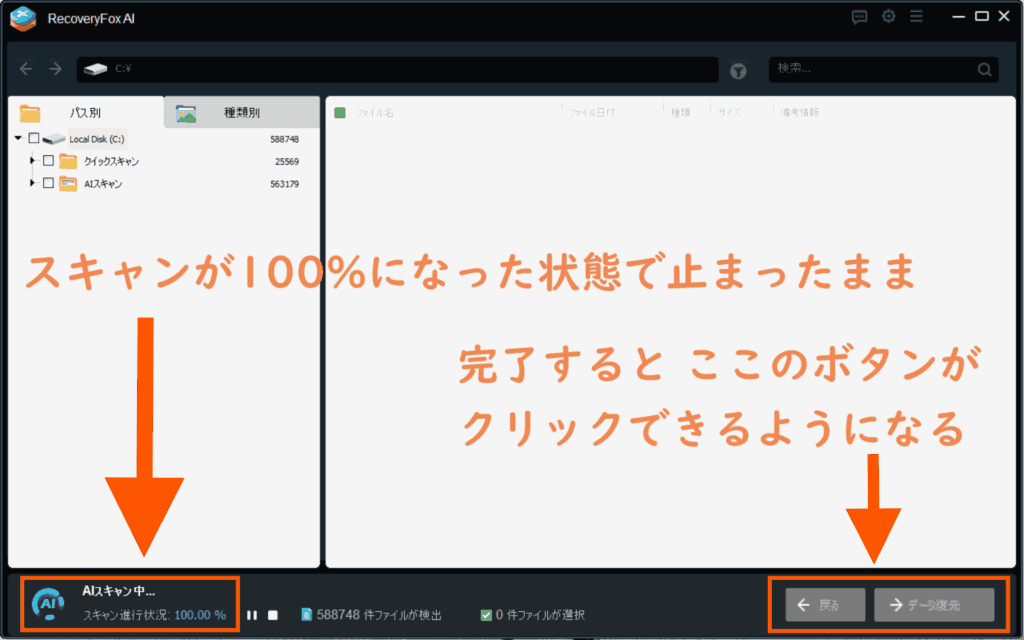Switch to the 種類別 tab

point(241,113)
